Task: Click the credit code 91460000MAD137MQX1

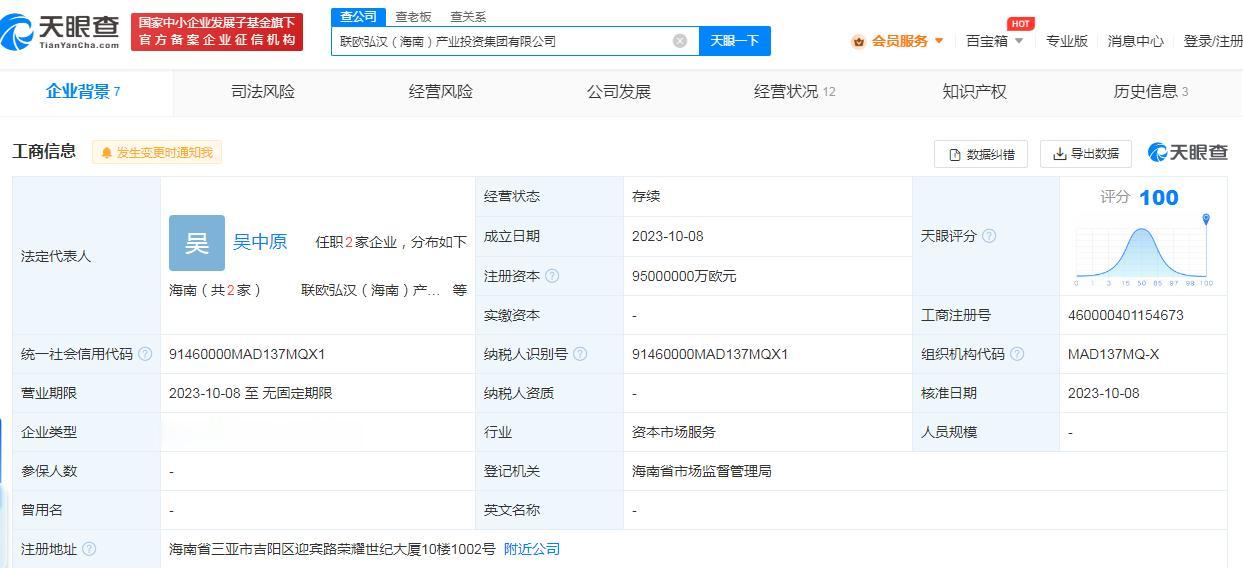Action: (247, 354)
